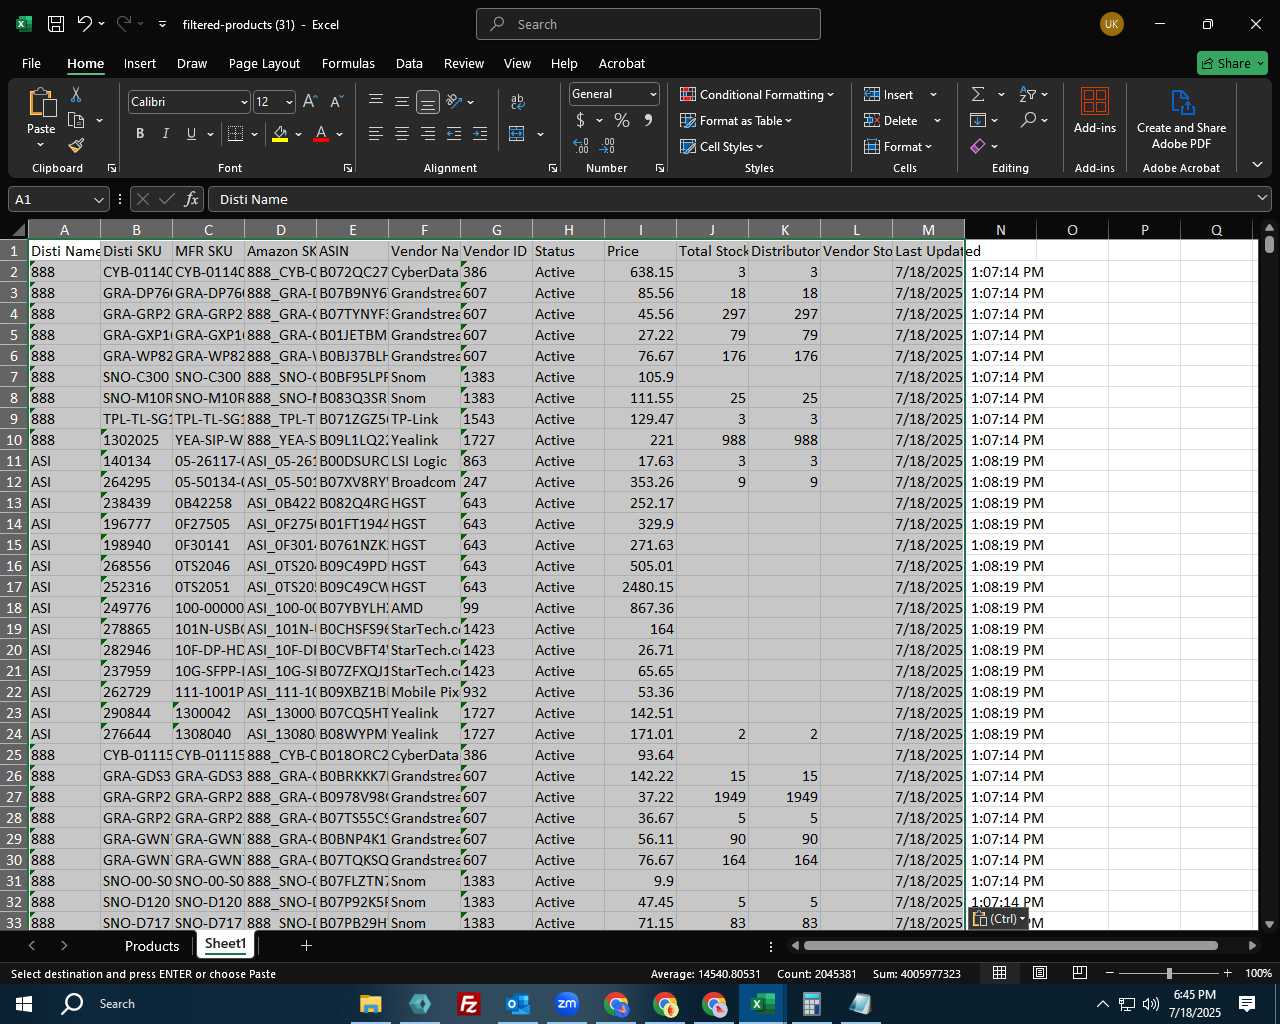Expand the Paste options arrow below Paste
1280x1024 pixels.
[41, 145]
